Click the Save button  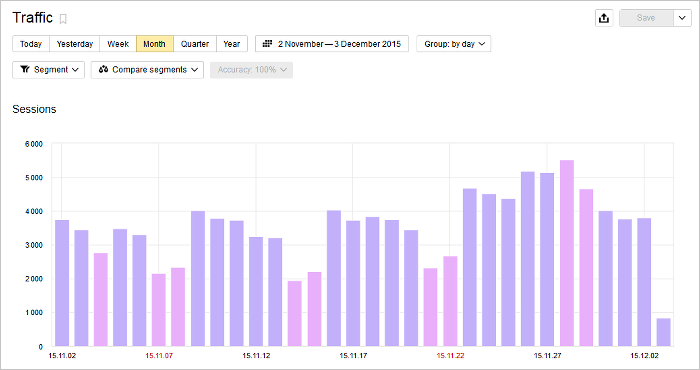click(646, 18)
